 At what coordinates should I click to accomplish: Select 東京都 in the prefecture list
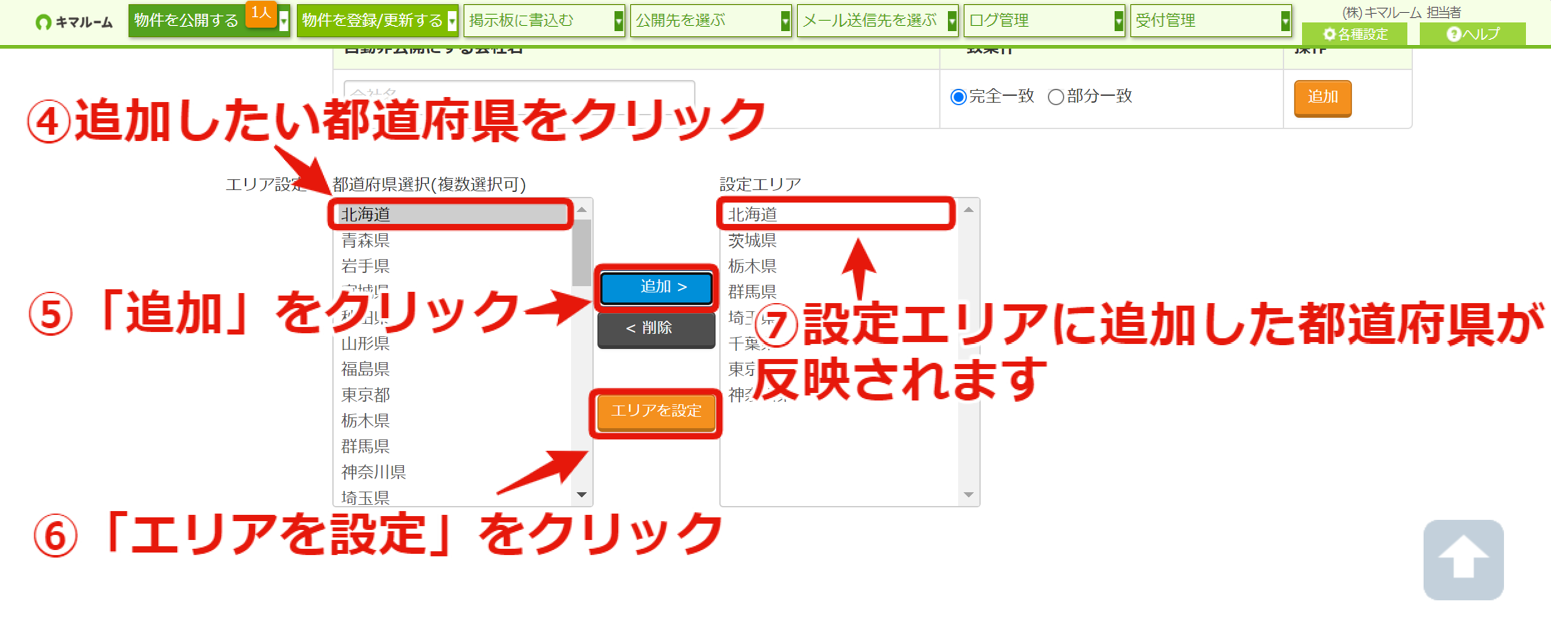click(455, 395)
